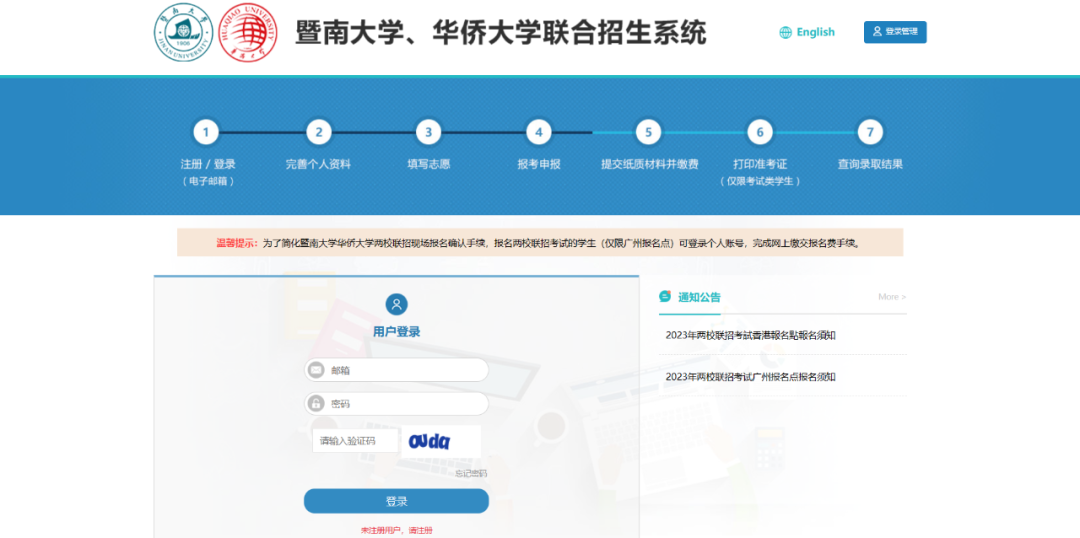Open the 2023 香港報名點 notice

click(750, 335)
